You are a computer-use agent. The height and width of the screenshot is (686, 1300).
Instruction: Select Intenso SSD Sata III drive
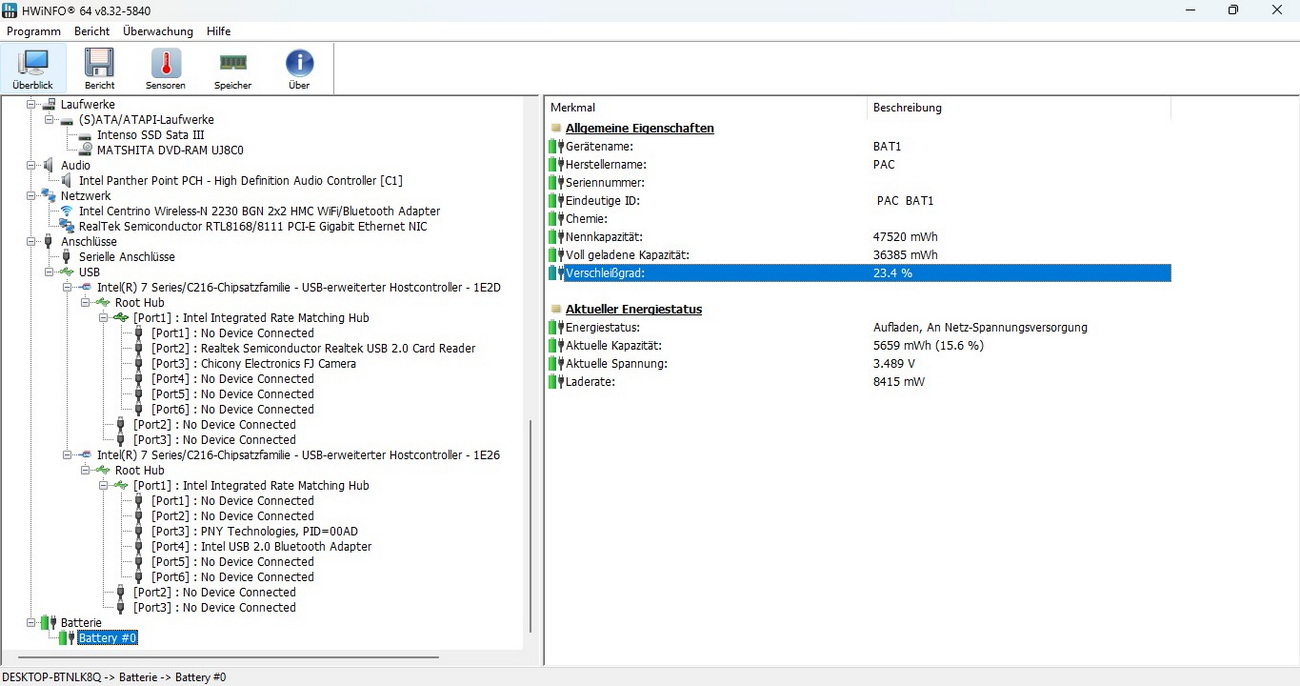tap(150, 135)
